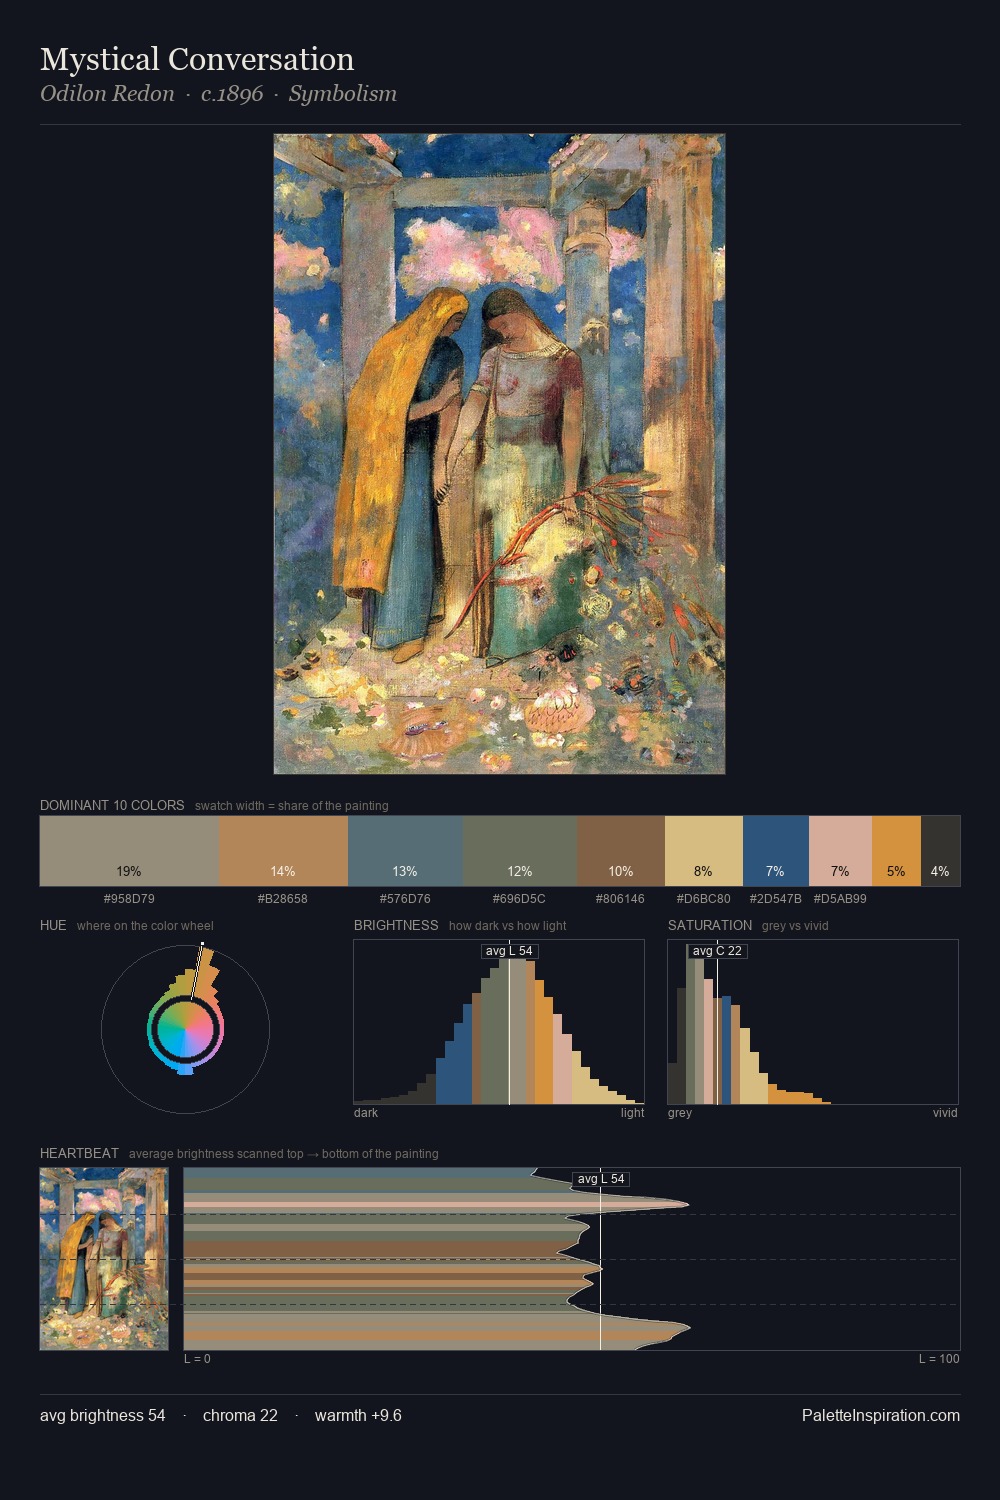Click 'warmth +9.6' in the footer

click(358, 1415)
